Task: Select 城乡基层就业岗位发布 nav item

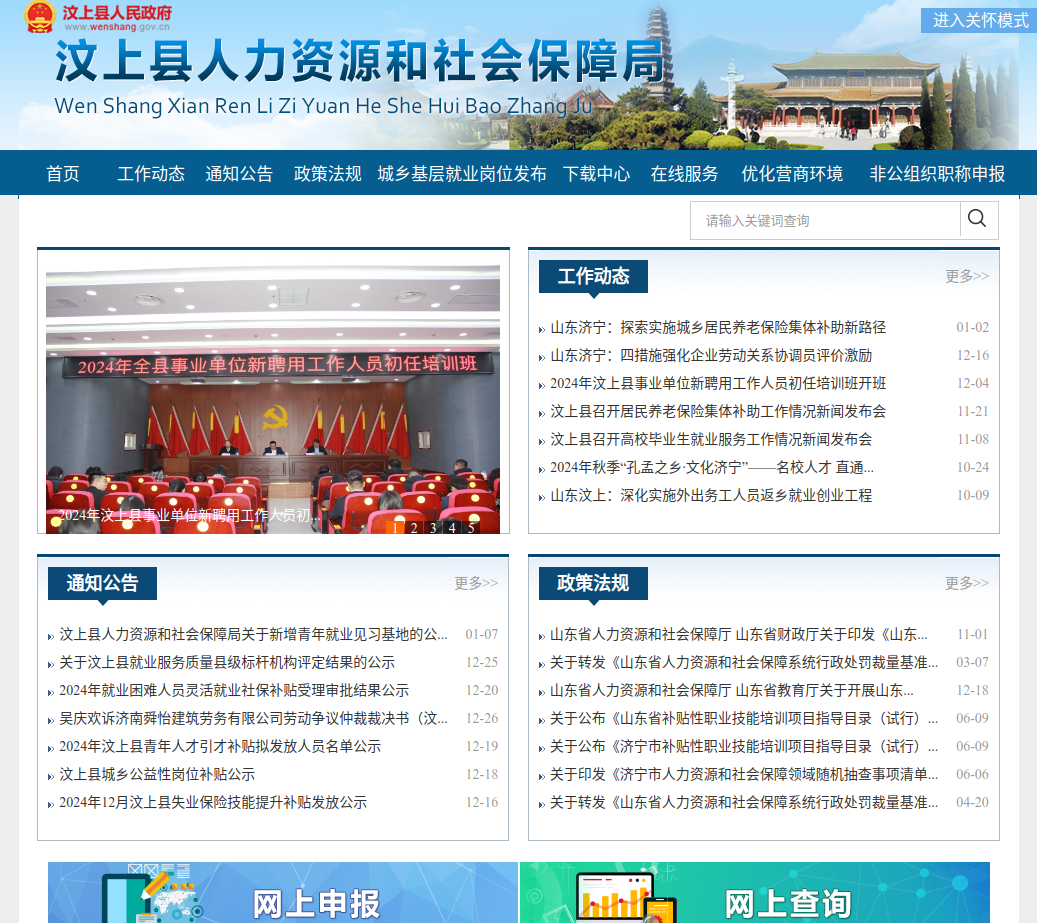Action: pos(462,174)
